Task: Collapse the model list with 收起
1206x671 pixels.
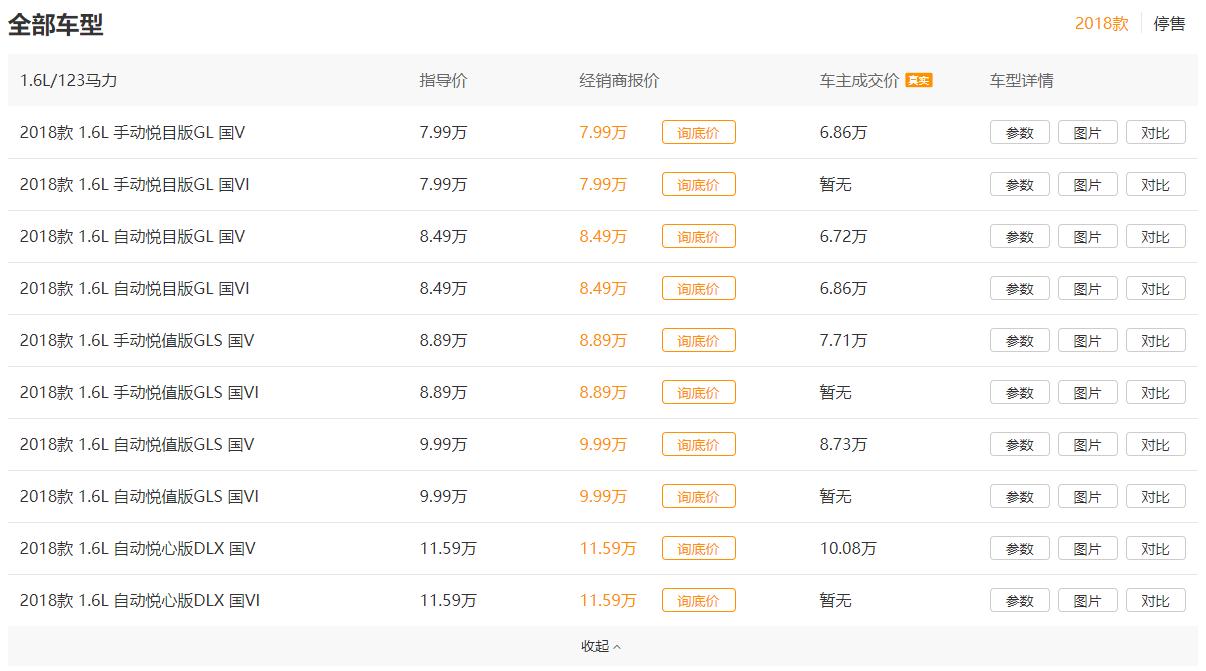Action: [601, 646]
